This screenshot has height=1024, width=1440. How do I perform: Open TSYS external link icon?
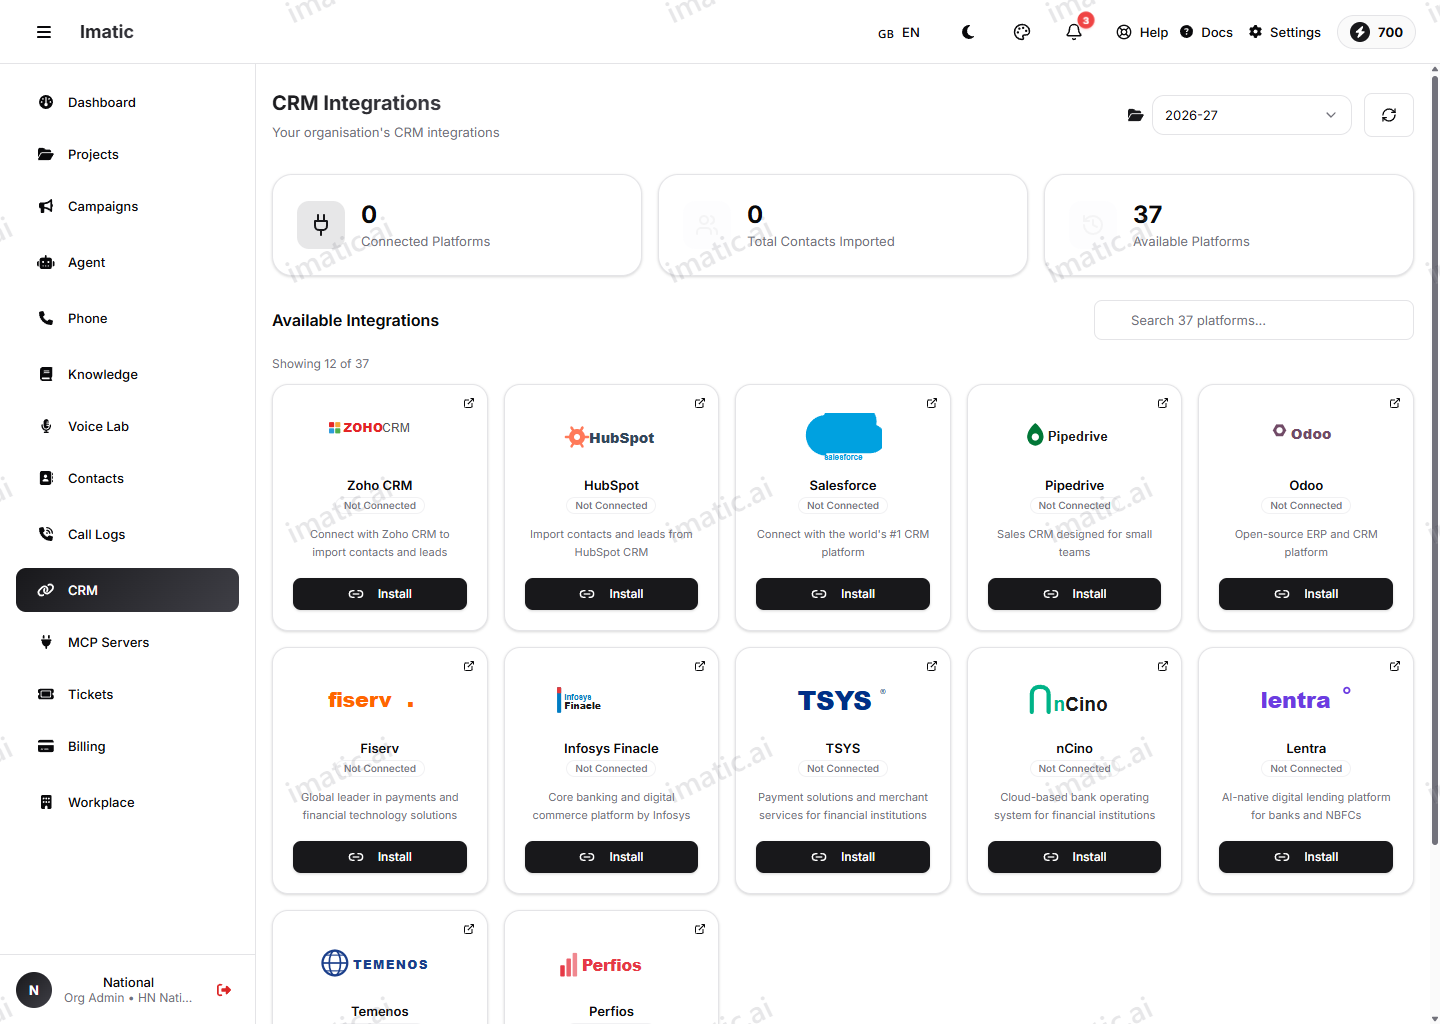(932, 666)
